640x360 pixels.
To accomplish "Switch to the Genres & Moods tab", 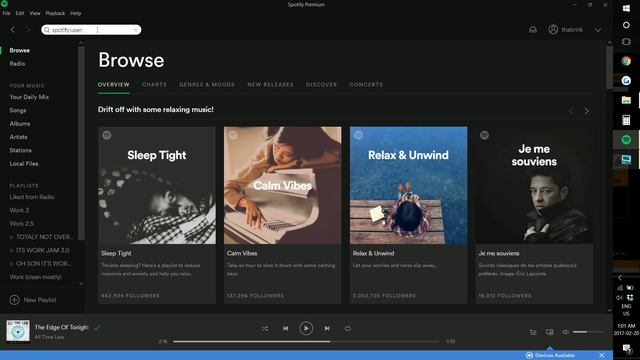I will [x=207, y=84].
